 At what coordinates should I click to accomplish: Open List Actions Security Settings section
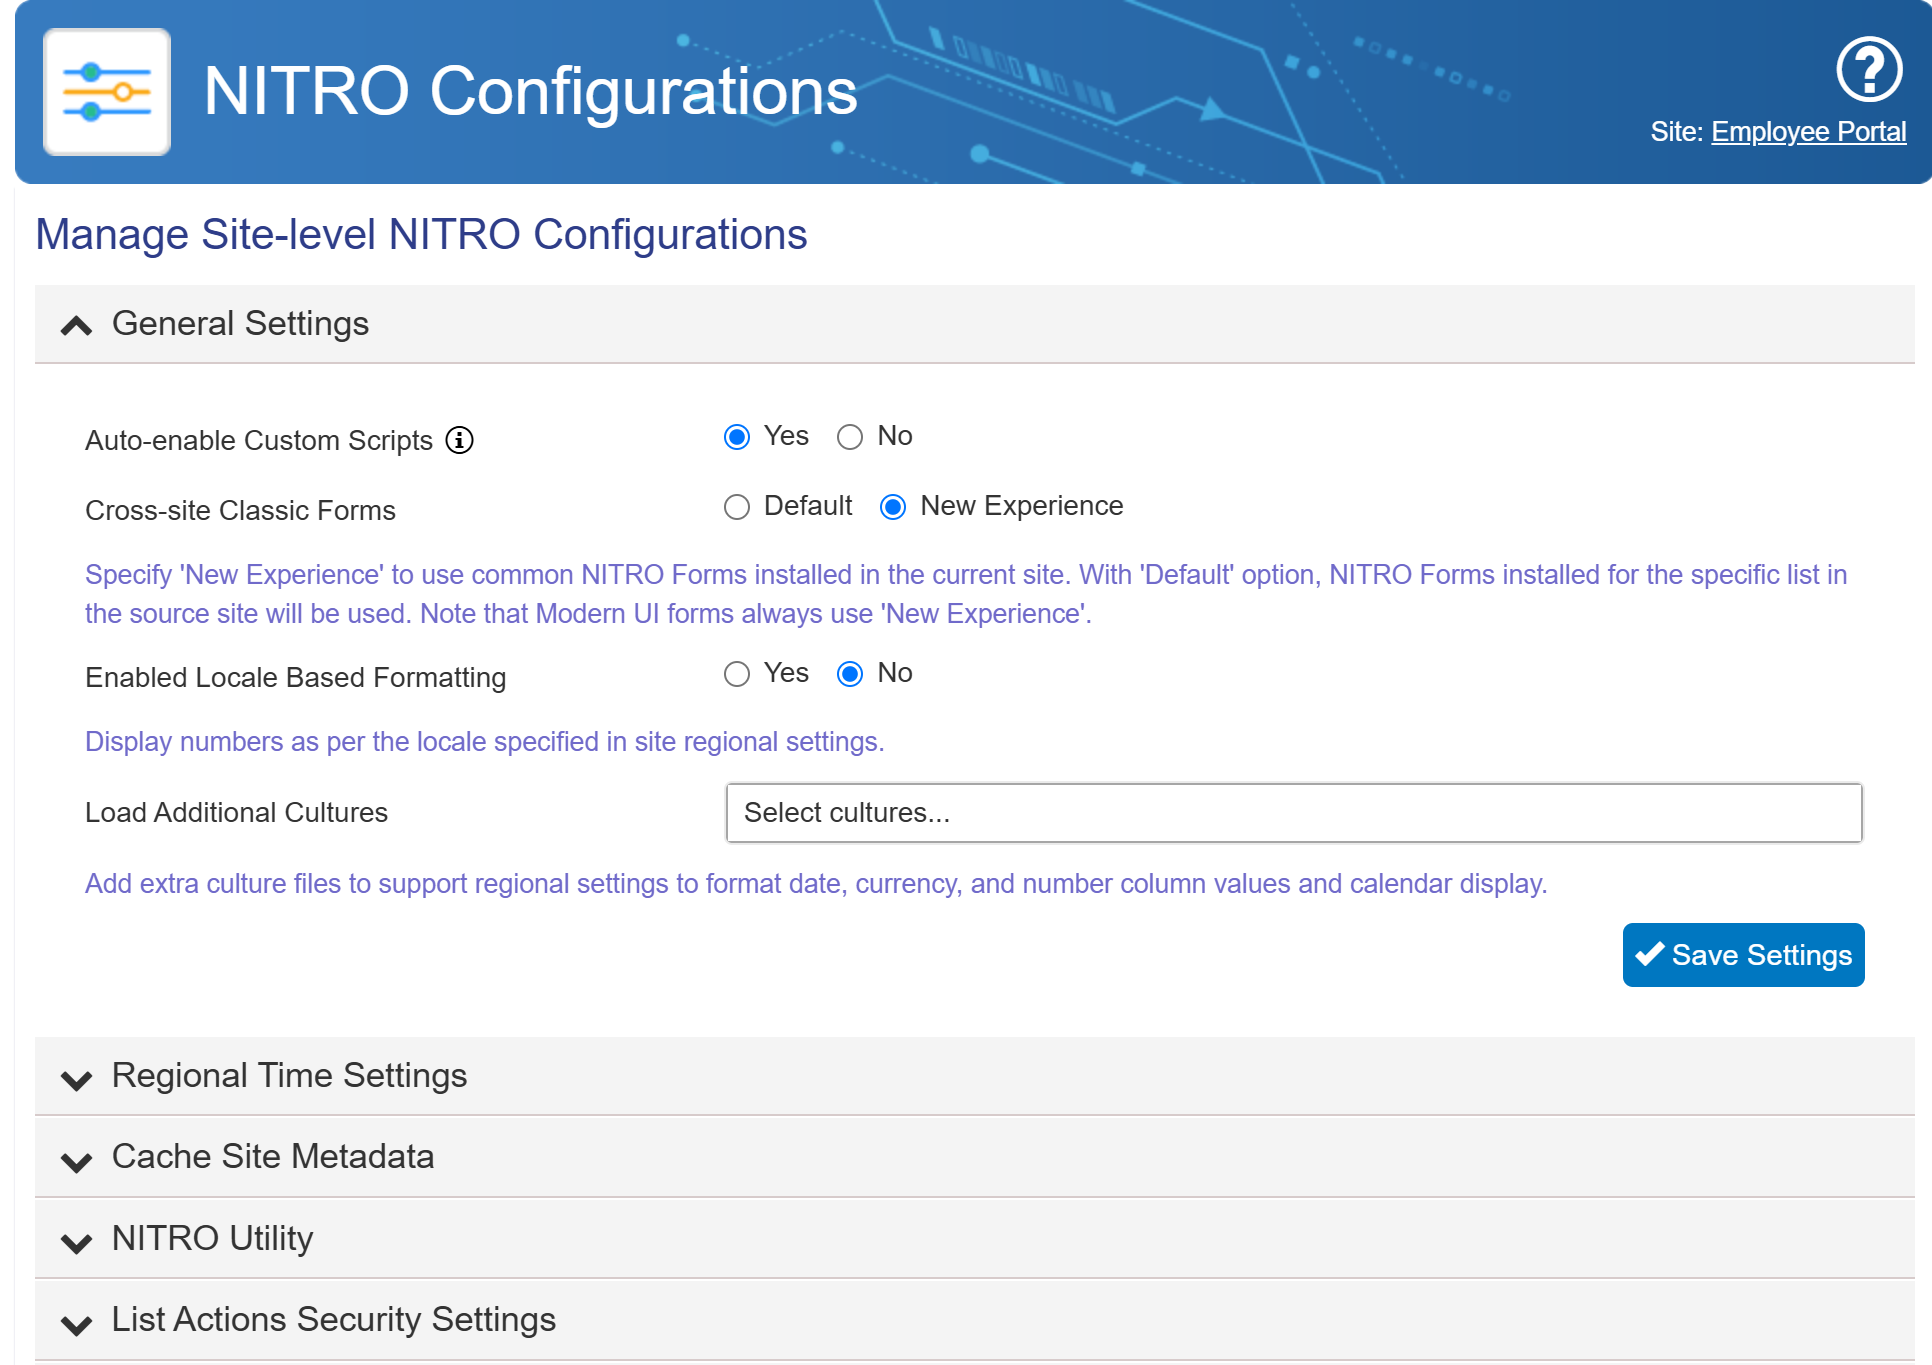(333, 1319)
